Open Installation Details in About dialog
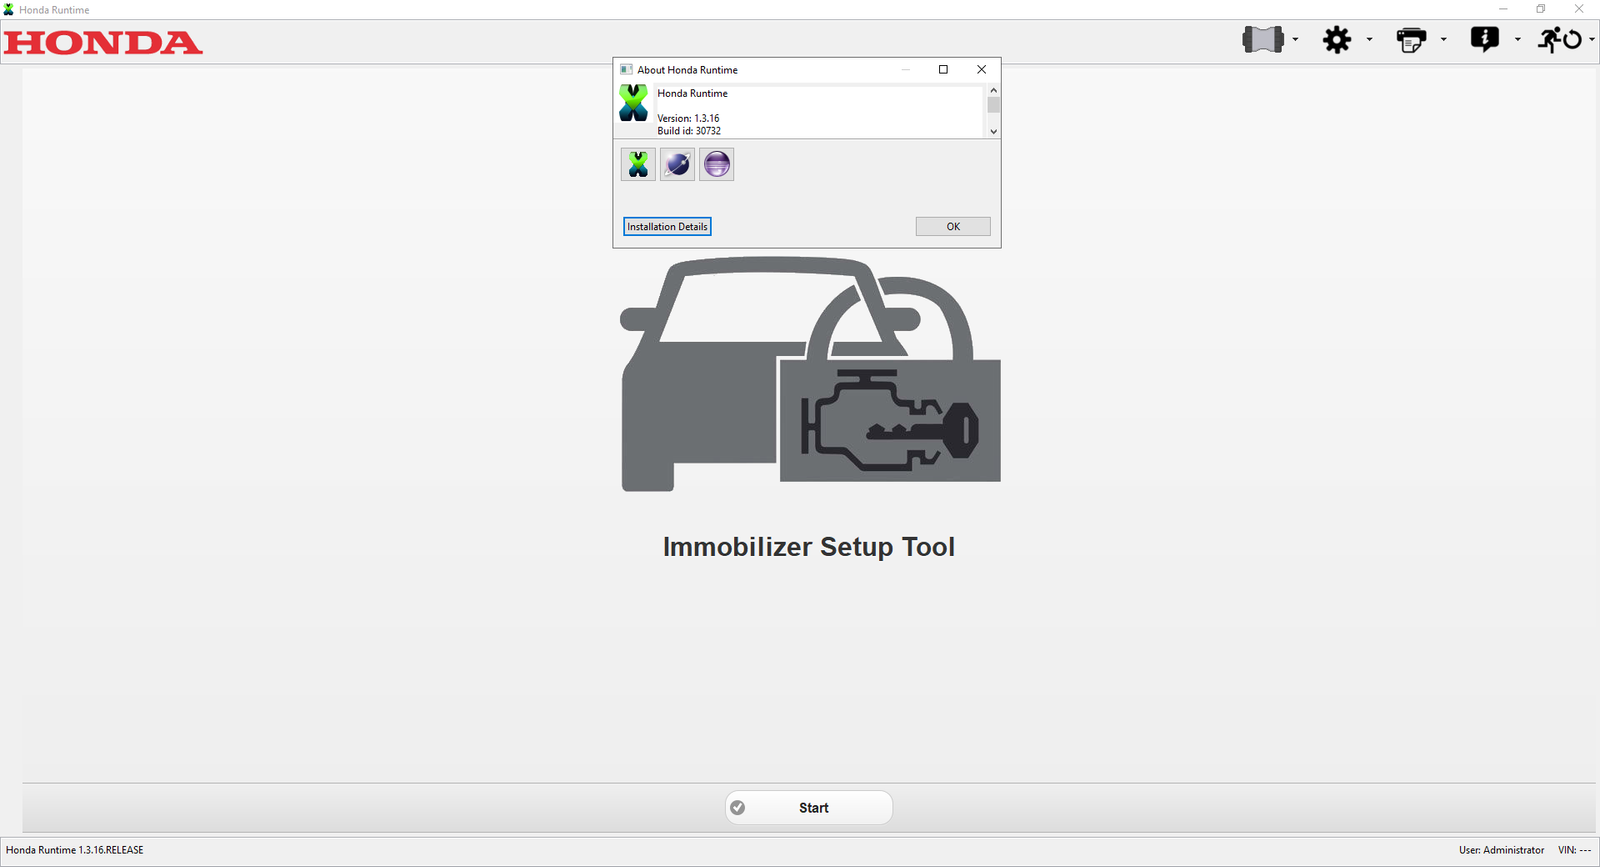Screen dimensions: 1600x867 pyautogui.click(x=667, y=227)
